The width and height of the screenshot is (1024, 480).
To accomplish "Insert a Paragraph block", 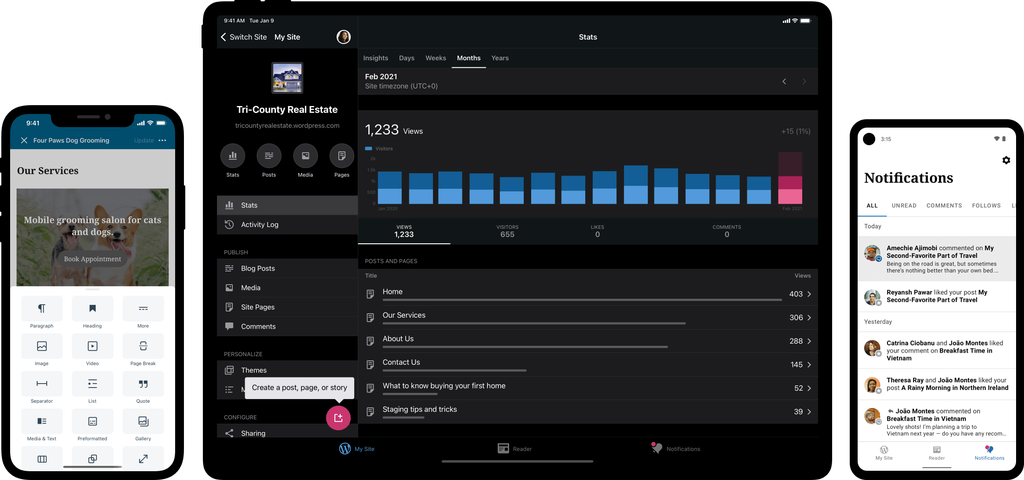I will (x=41, y=309).
